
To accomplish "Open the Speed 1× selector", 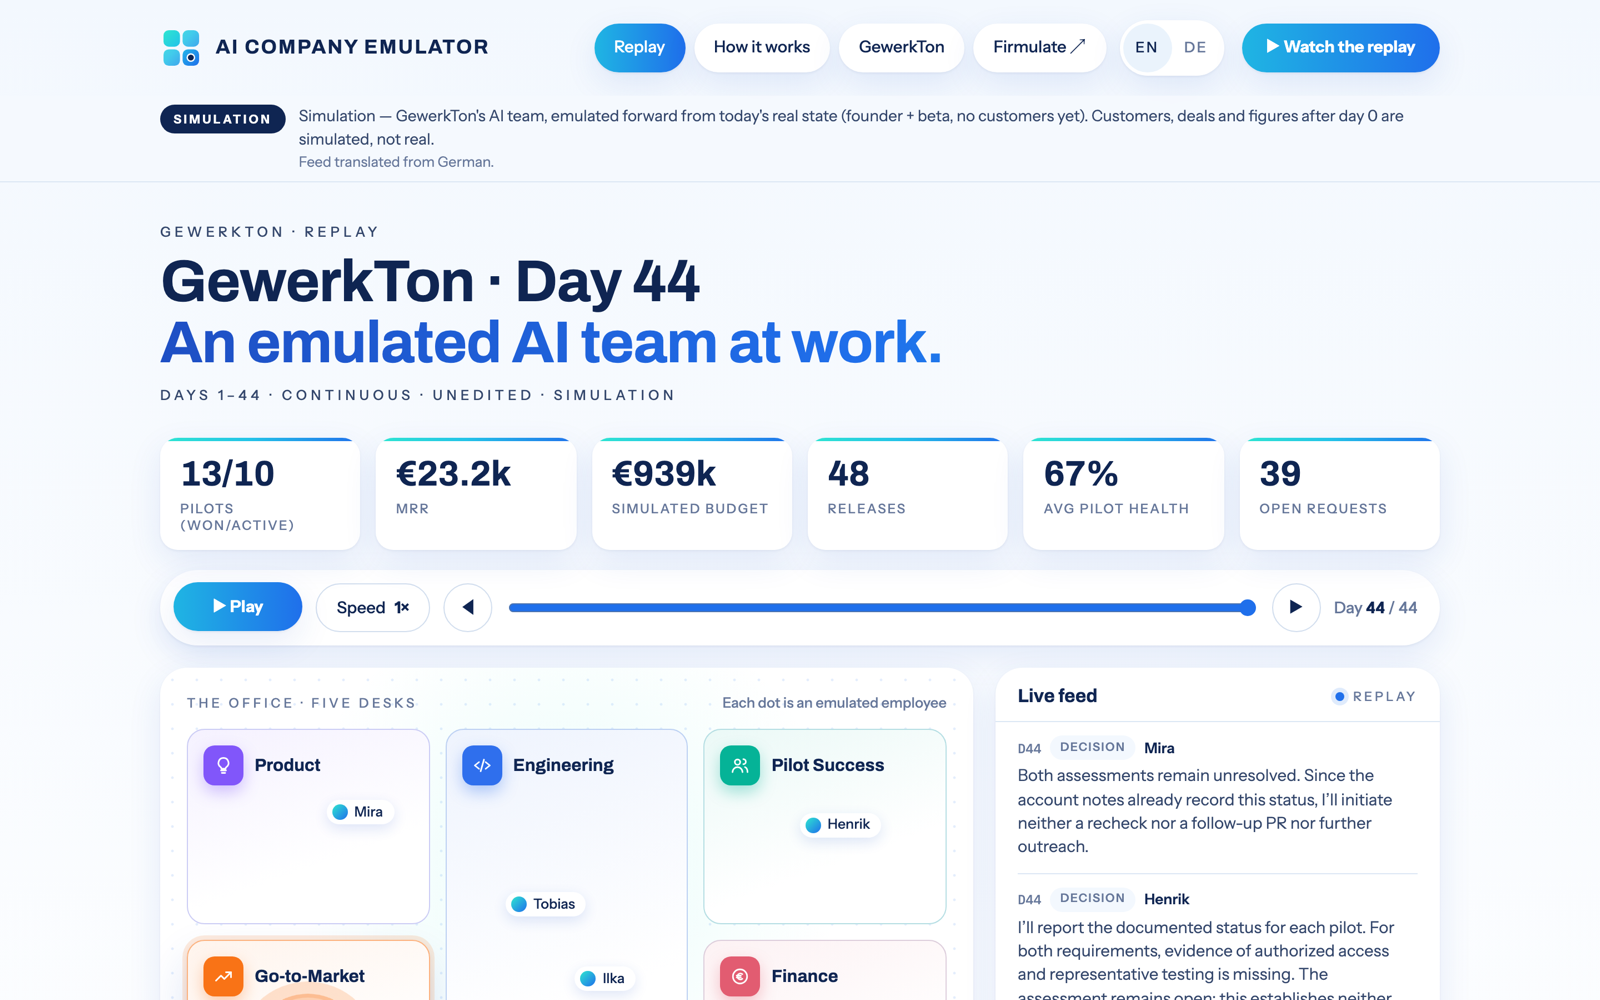I will point(373,607).
